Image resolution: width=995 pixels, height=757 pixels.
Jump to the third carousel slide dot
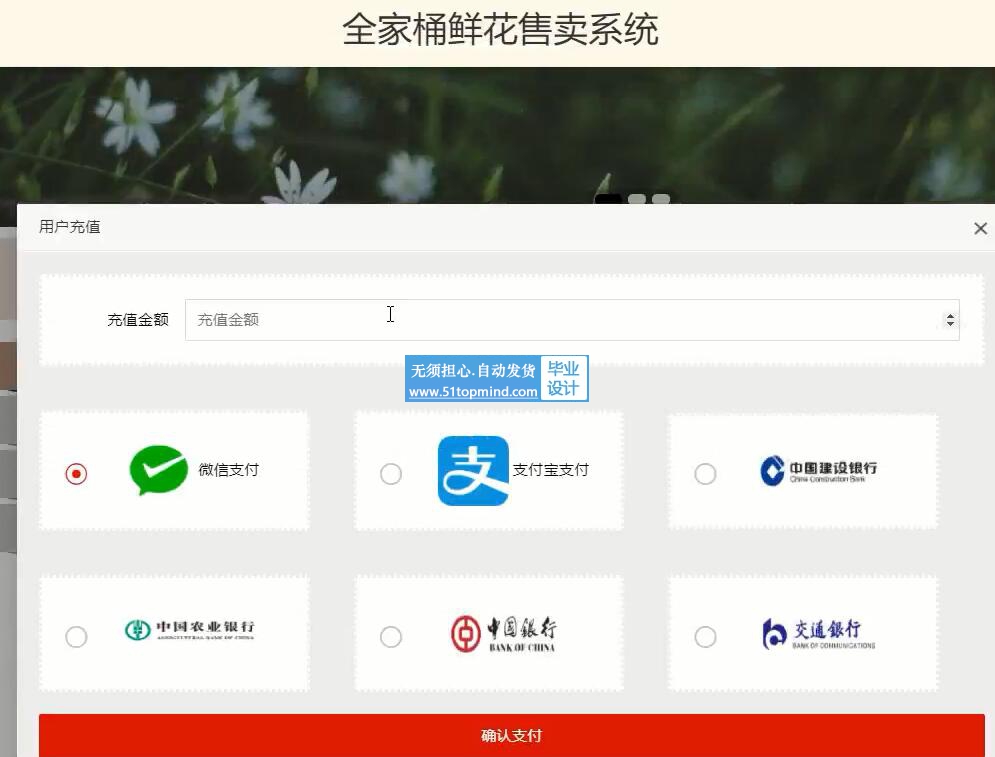pos(661,199)
